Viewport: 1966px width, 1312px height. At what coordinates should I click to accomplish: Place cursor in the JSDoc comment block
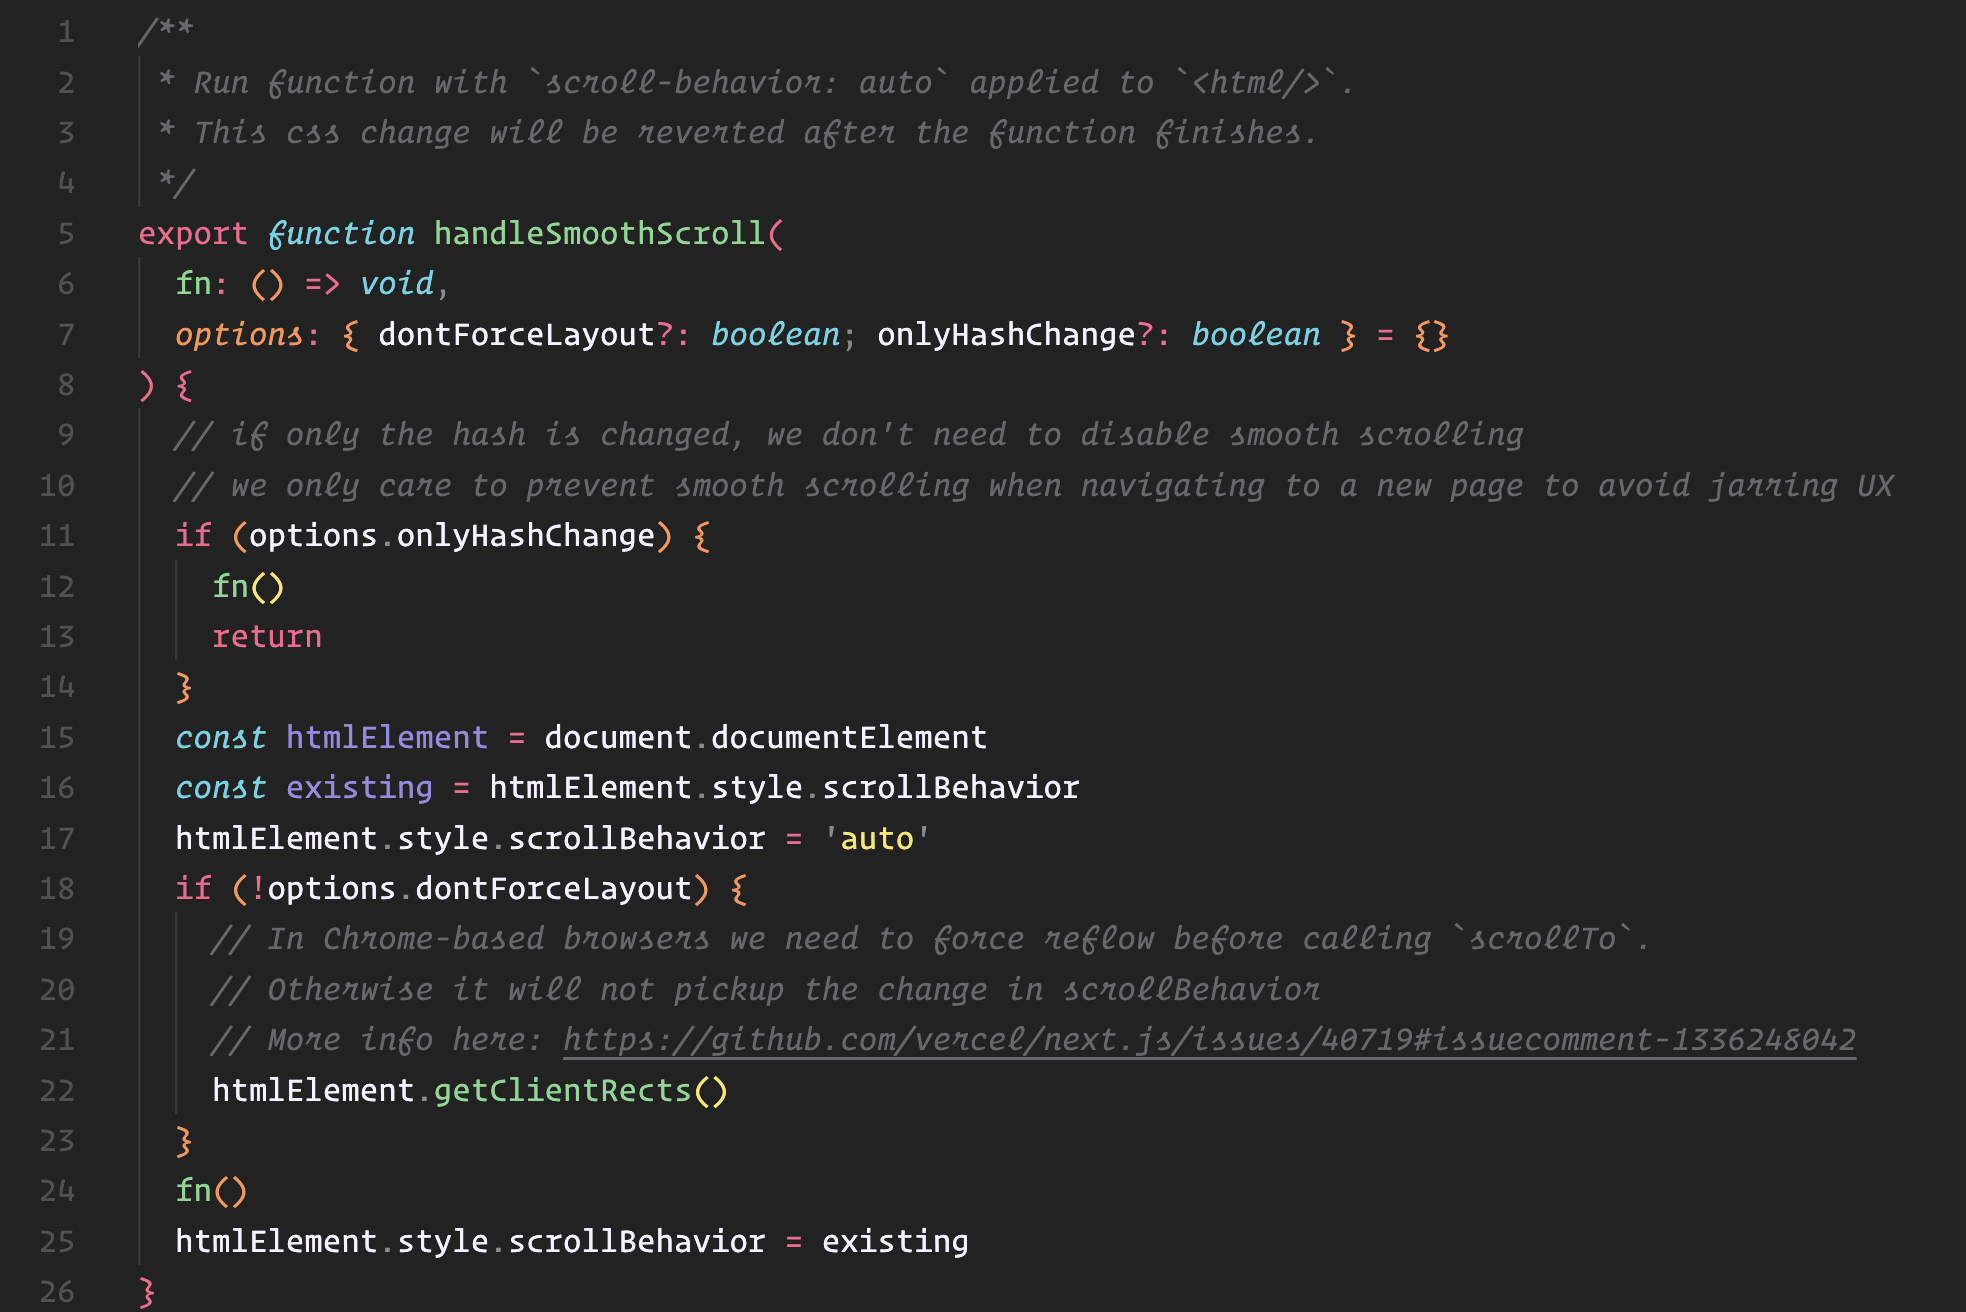pos(600,82)
